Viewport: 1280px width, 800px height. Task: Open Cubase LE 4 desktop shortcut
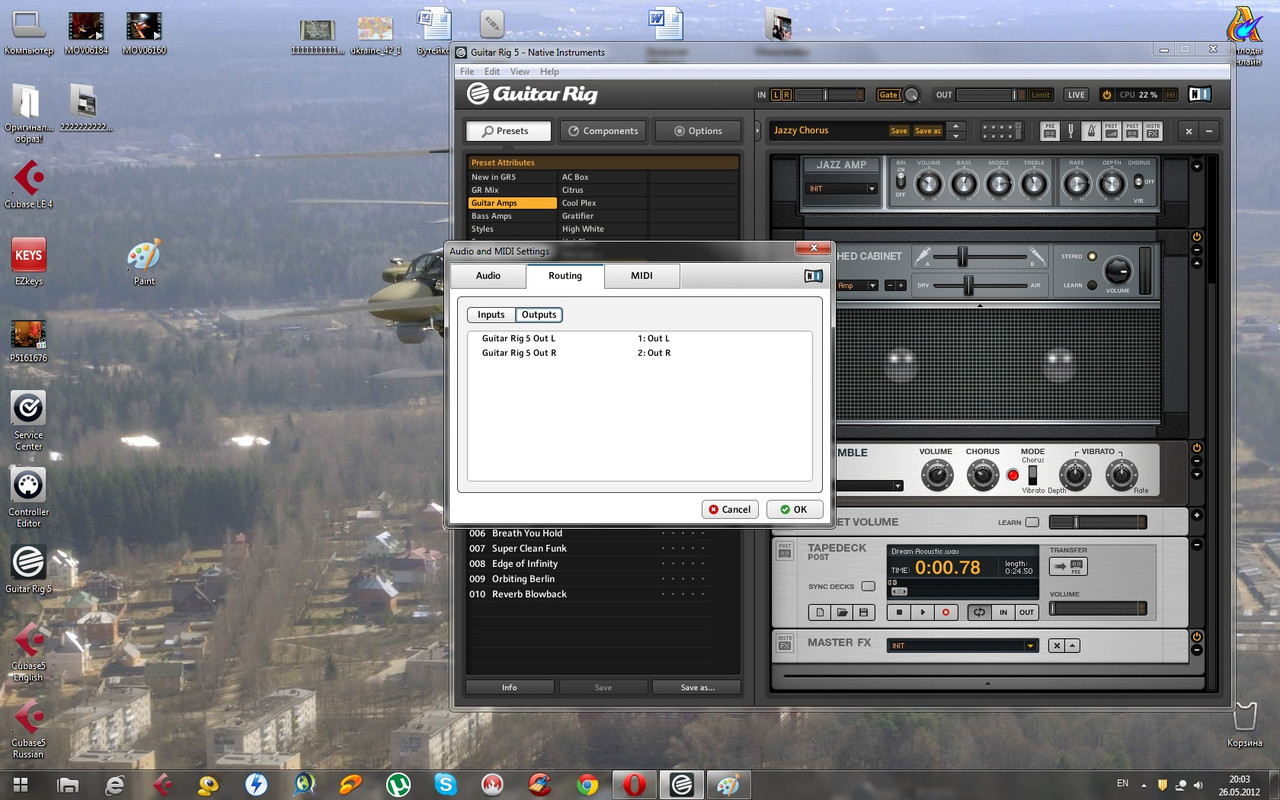pyautogui.click(x=28, y=186)
